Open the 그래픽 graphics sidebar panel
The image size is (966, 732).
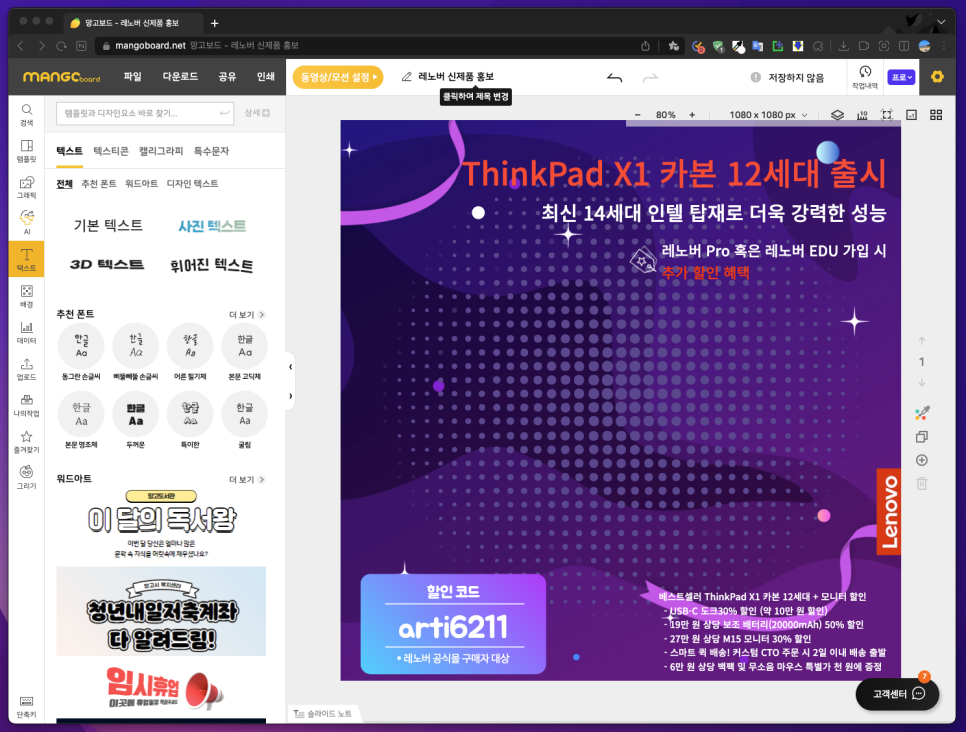pyautogui.click(x=26, y=187)
